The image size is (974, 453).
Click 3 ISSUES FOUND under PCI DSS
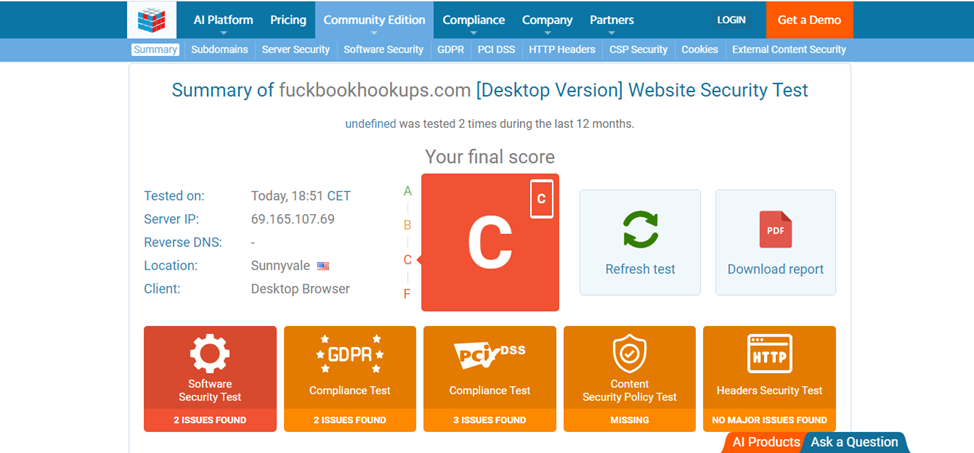(489, 420)
